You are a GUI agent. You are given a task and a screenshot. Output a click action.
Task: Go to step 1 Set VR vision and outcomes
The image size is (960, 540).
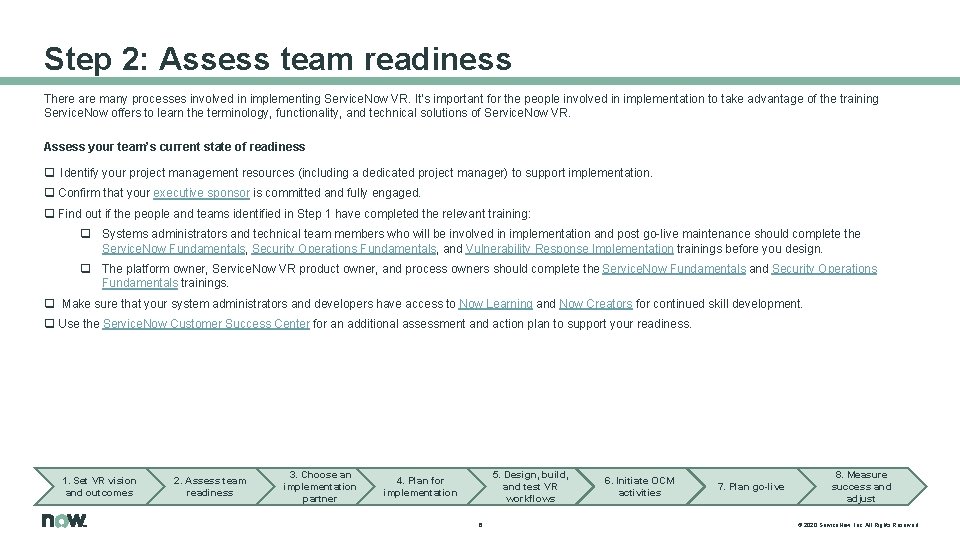[x=99, y=486]
